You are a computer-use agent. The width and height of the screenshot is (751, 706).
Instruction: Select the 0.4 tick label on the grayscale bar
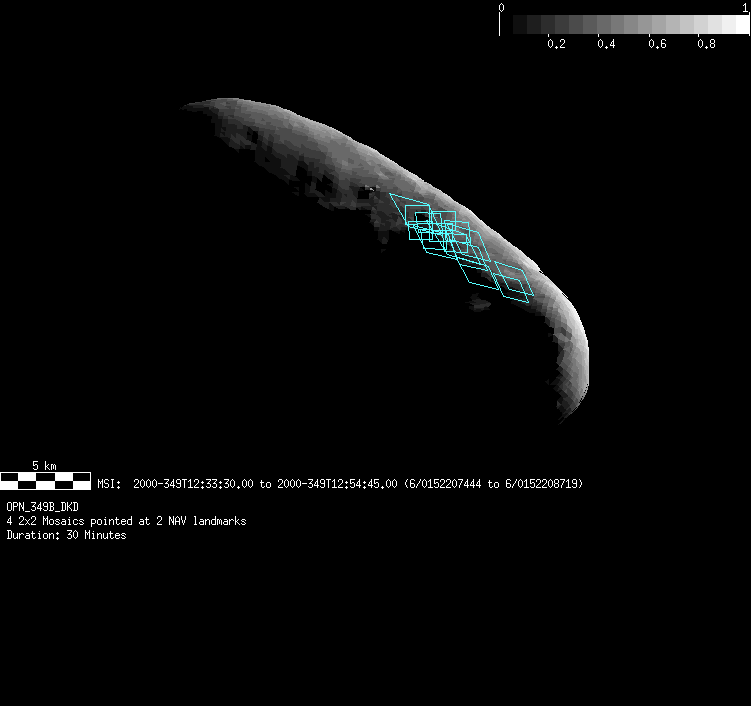click(606, 44)
